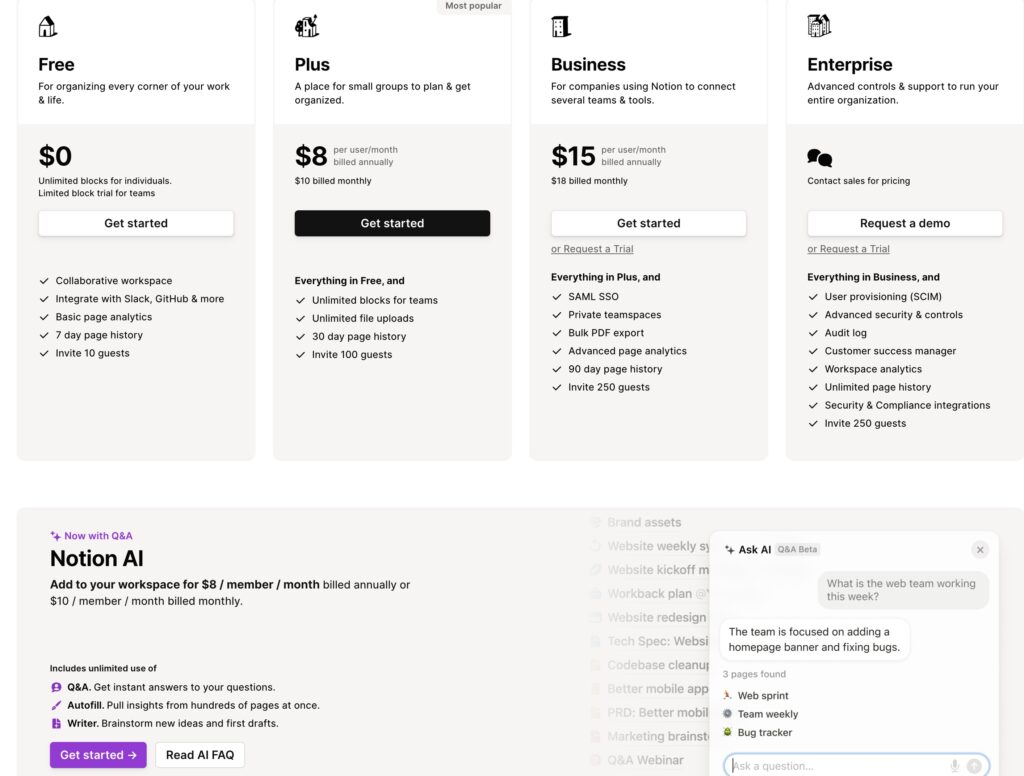This screenshot has width=1024, height=776.
Task: Click the Tech Spec: Website list item
Action: pos(650,641)
